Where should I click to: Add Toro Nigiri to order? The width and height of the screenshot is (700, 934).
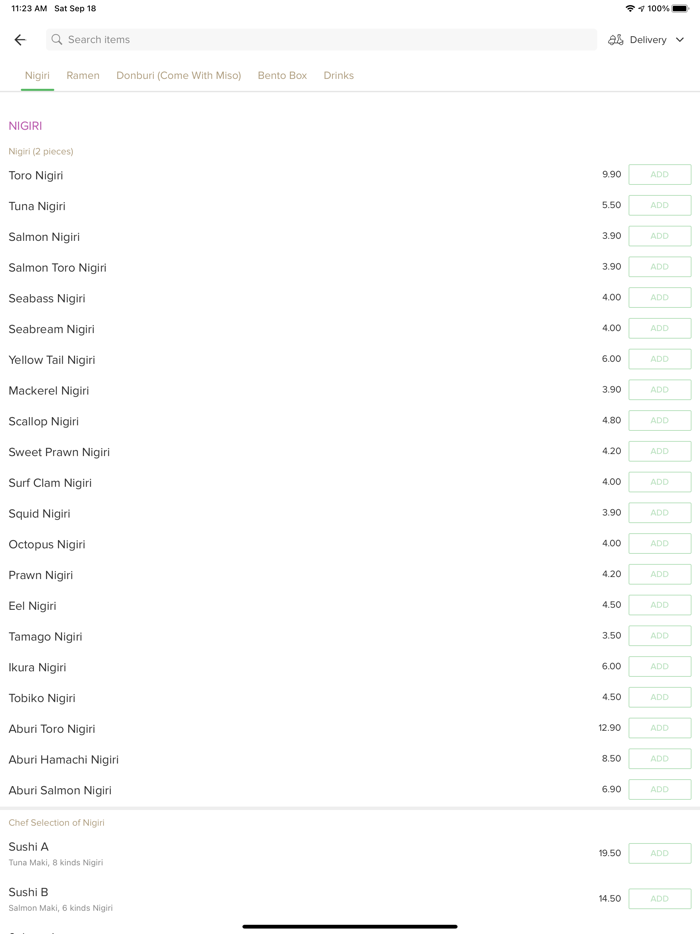coord(659,175)
